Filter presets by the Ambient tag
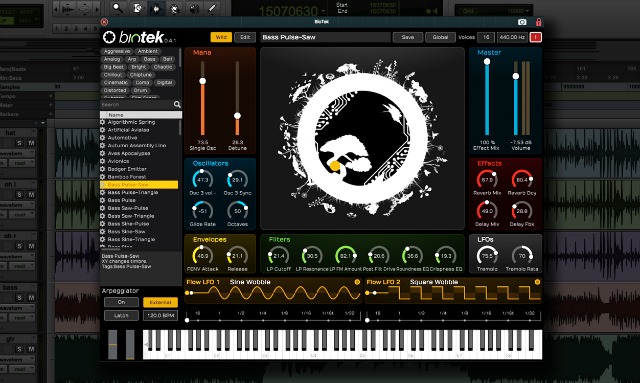Screen dimensions: 640x383 pos(148,51)
